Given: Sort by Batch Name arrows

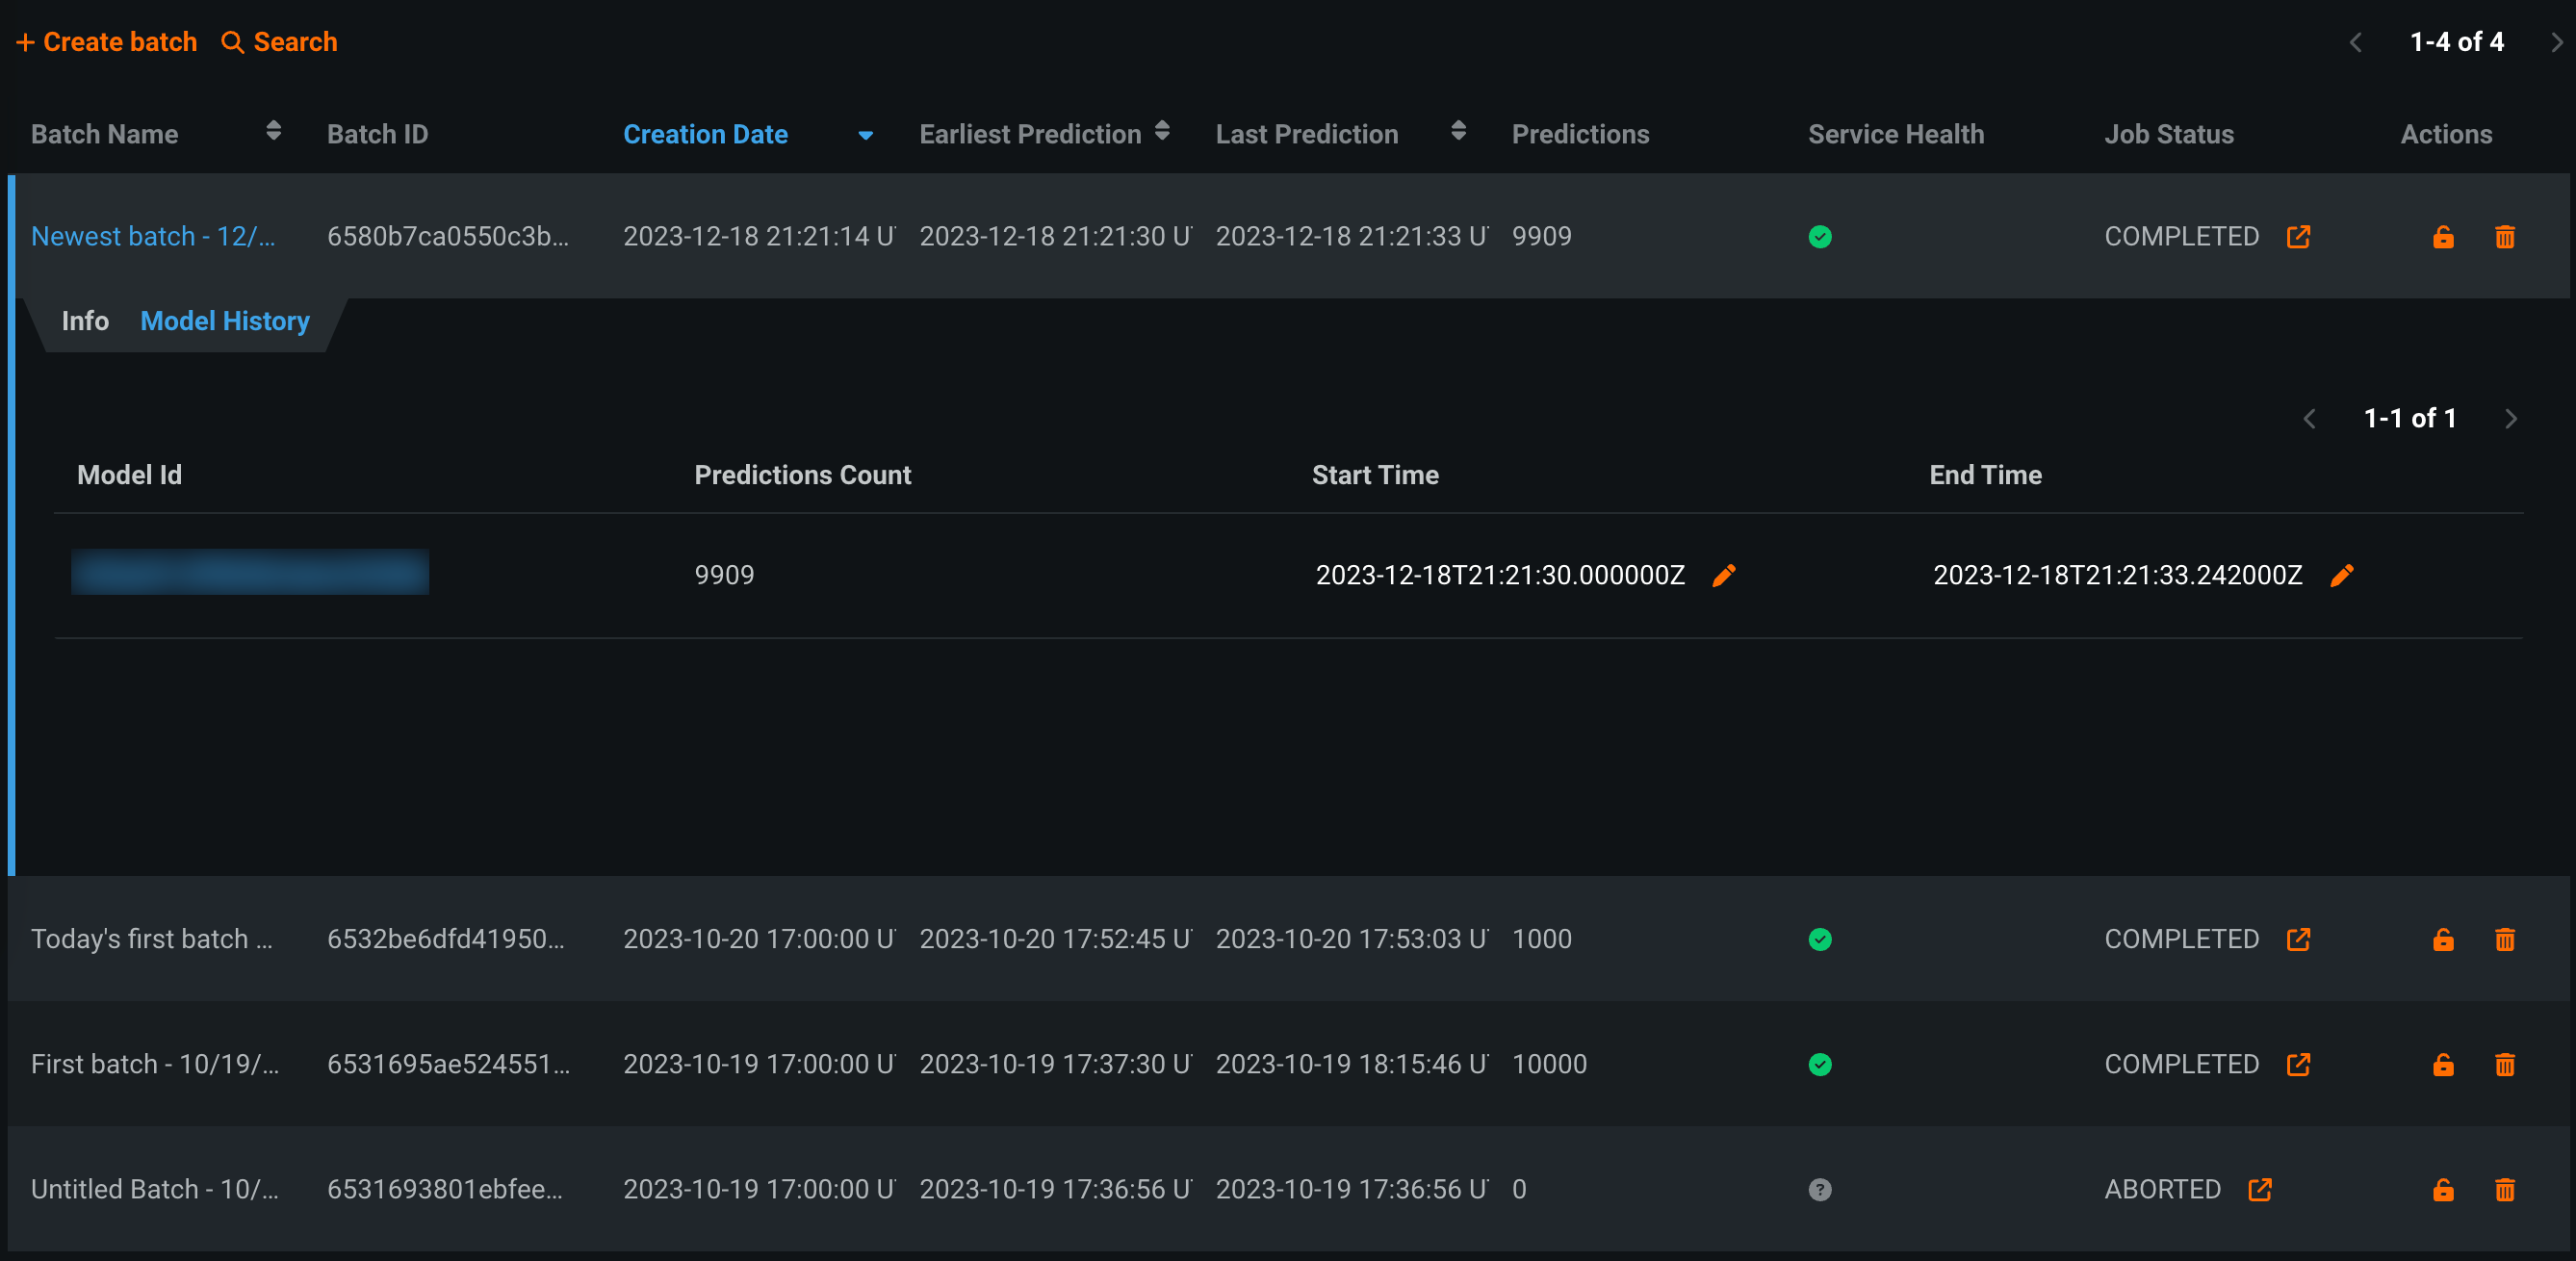Looking at the screenshot, I should click(273, 131).
